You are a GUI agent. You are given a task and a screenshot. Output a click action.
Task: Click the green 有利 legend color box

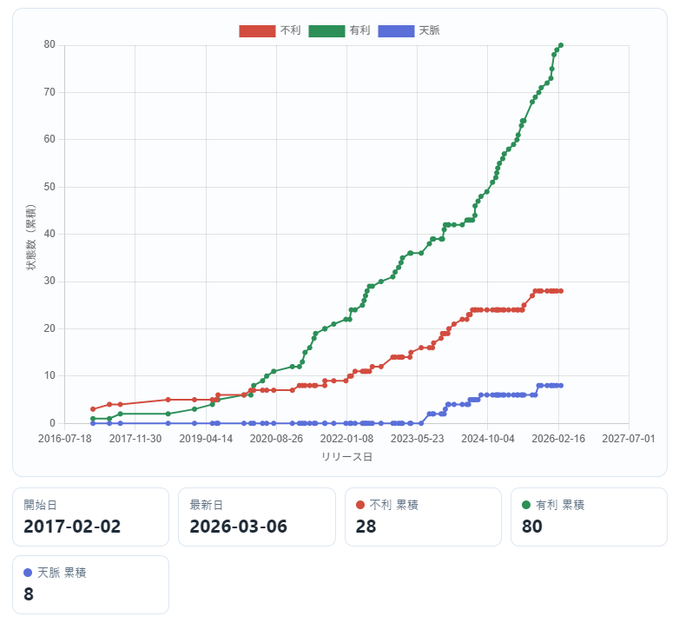tap(326, 31)
